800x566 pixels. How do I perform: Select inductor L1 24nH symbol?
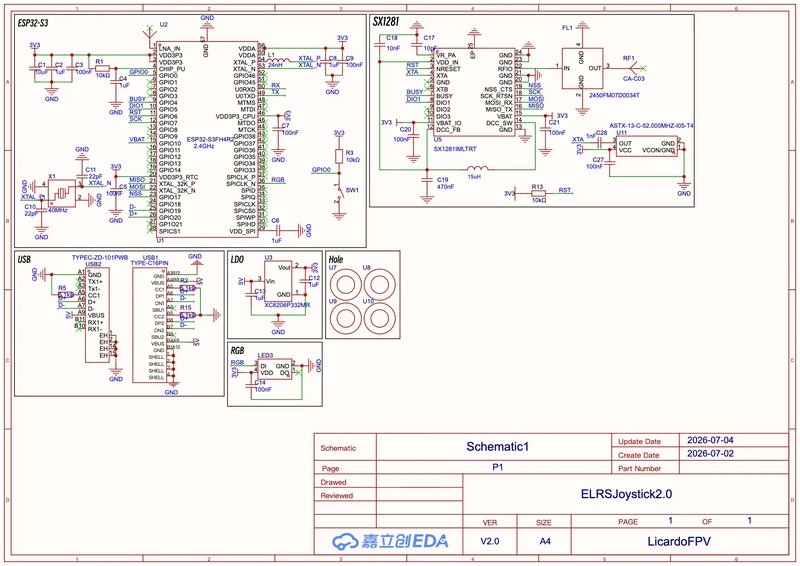pos(278,59)
